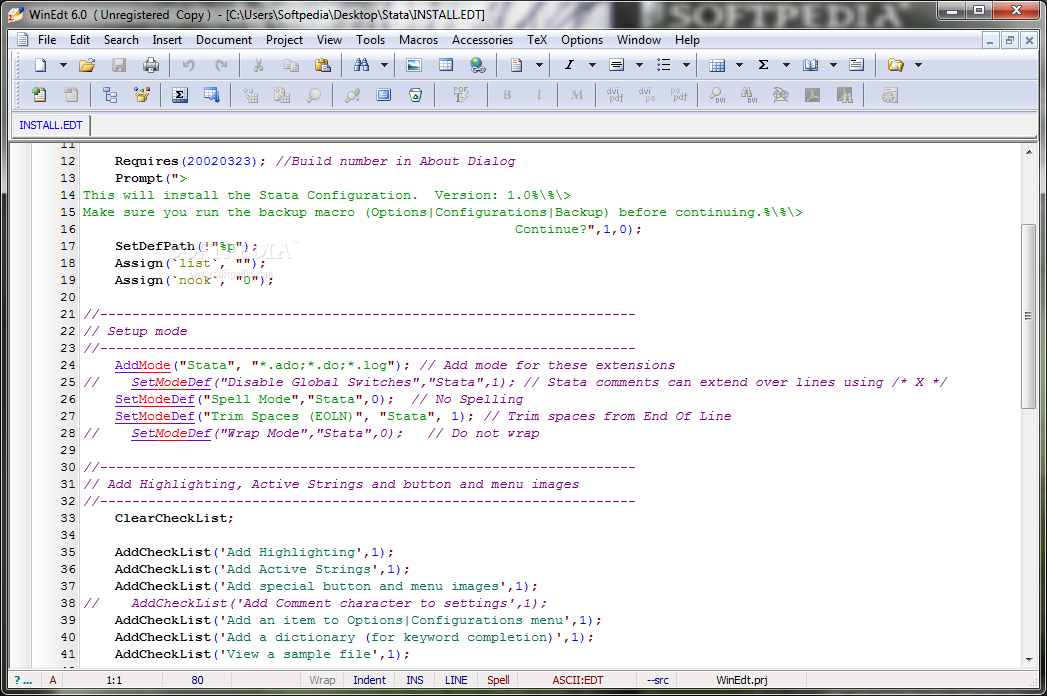This screenshot has width=1047, height=696.
Task: Click the recycle bin erase output icon
Action: (x=415, y=95)
